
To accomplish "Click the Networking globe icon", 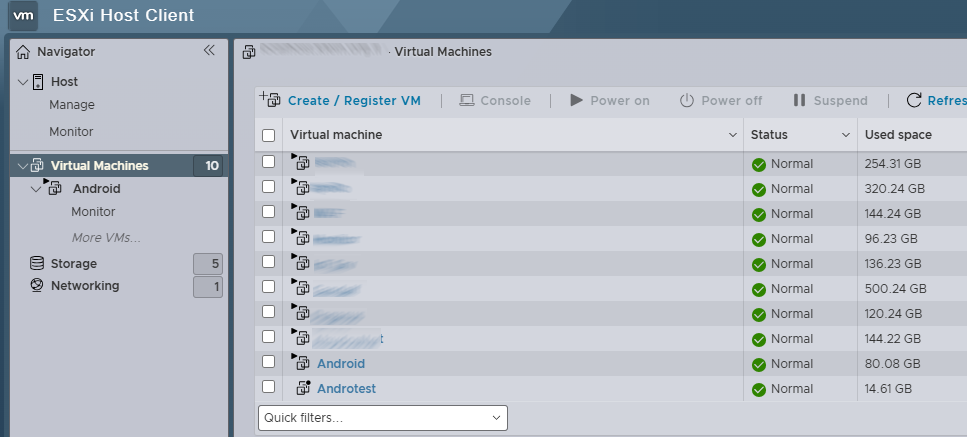I will click(37, 285).
